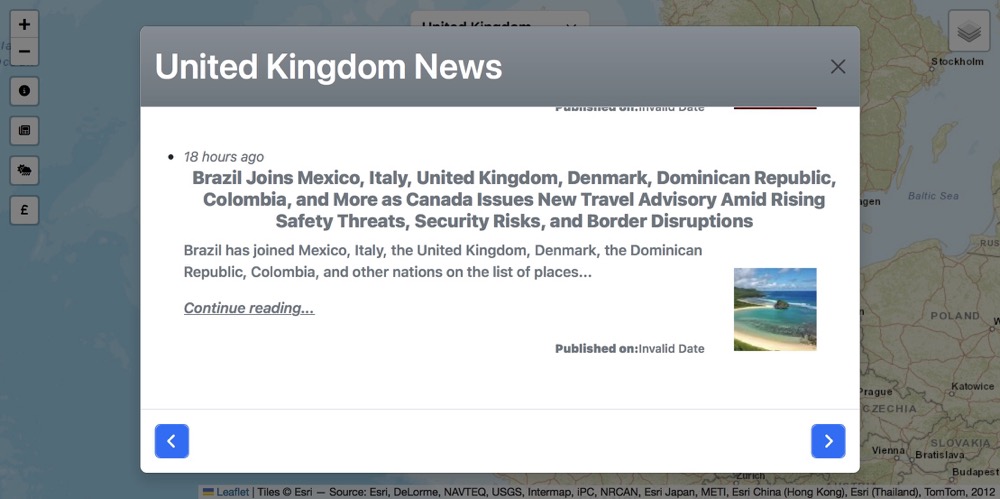Viewport: 1000px width, 499px height.
Task: Click the article summary text about Brazil
Action: tap(443, 261)
